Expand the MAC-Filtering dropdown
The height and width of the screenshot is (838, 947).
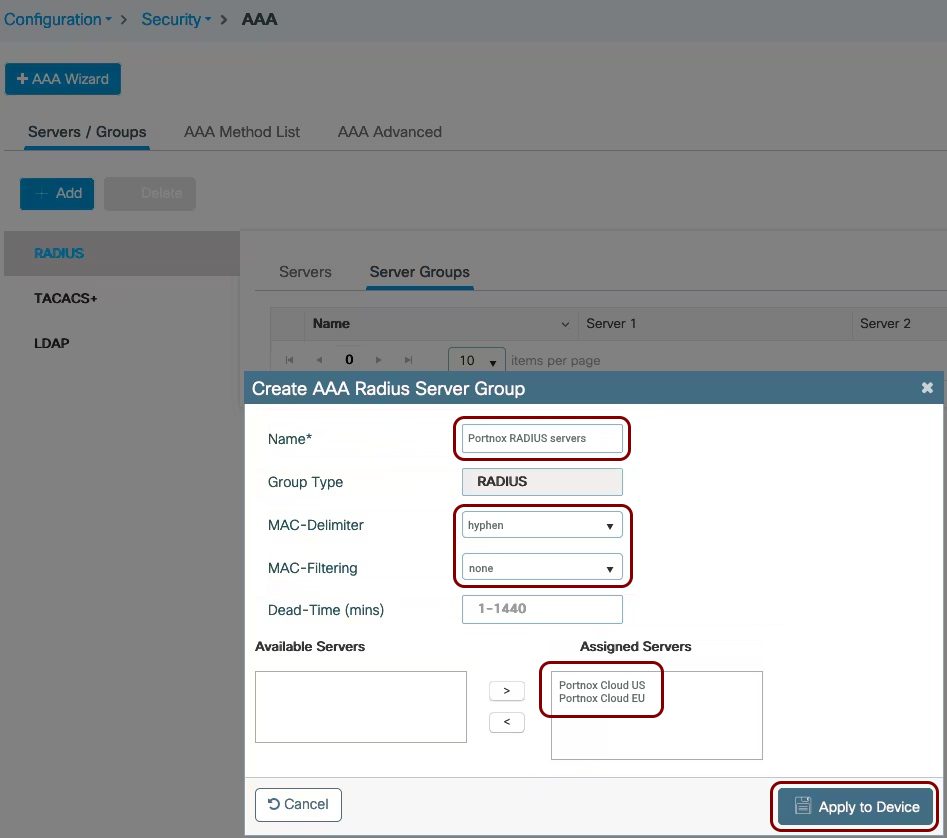[542, 568]
